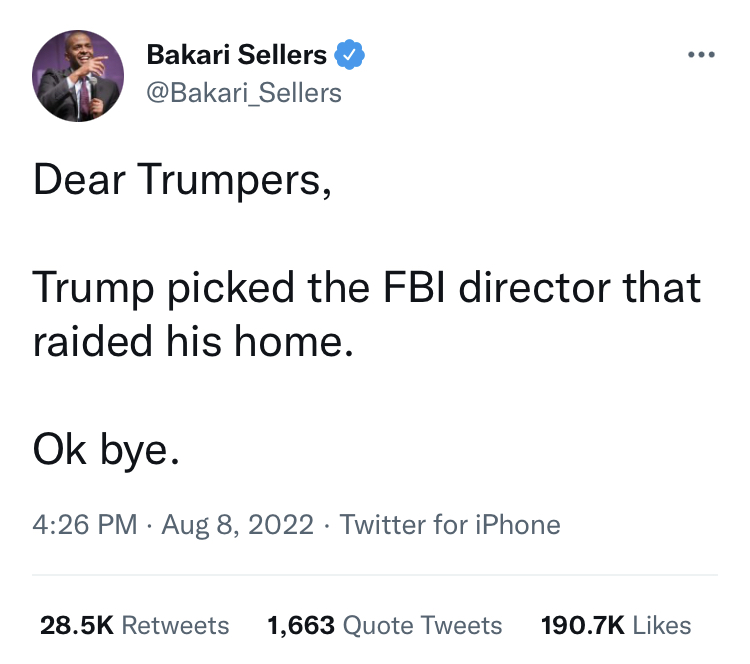Click the 4:26 PM timestamp
The height and width of the screenshot is (664, 750).
pyautogui.click(x=86, y=524)
